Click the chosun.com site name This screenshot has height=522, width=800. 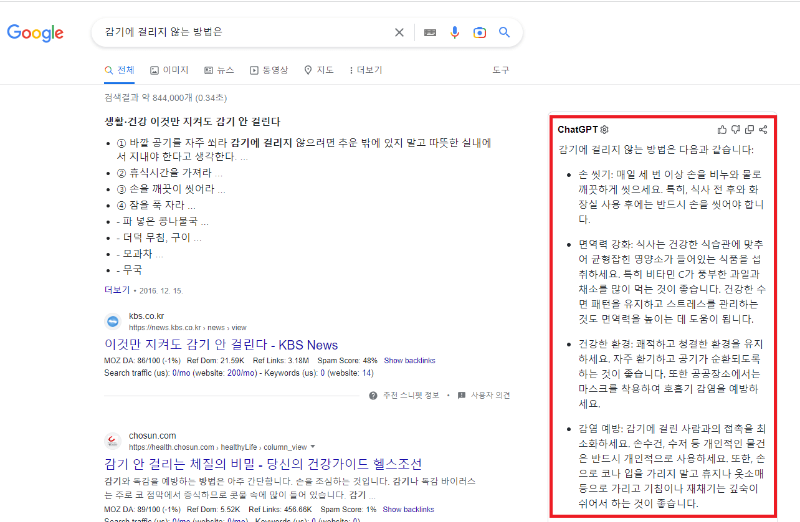153,436
